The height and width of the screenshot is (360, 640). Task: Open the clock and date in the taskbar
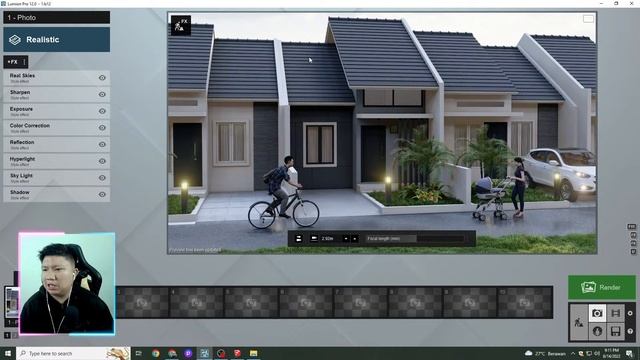tap(611, 353)
